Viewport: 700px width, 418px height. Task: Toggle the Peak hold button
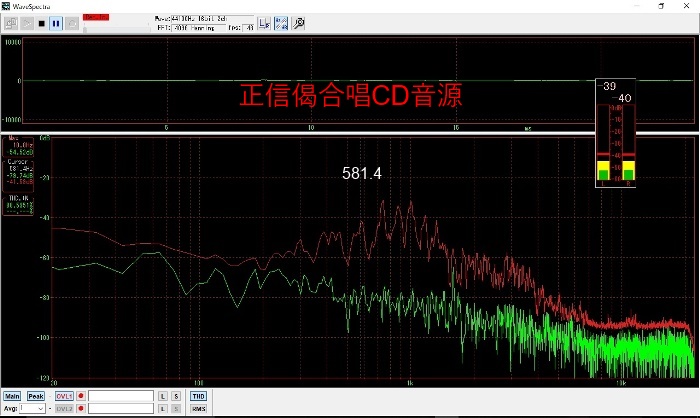click(36, 396)
